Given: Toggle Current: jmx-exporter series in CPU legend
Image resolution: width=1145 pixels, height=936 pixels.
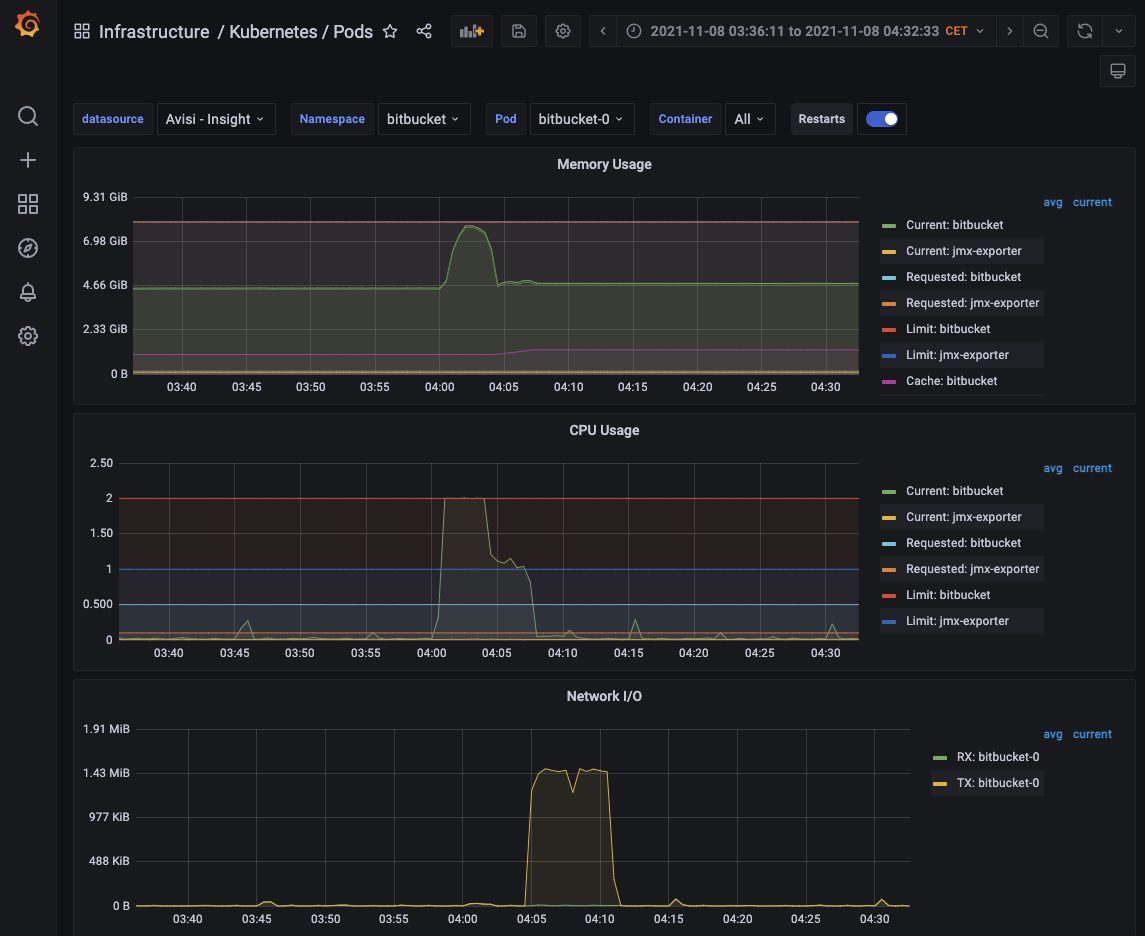Looking at the screenshot, I should 963,516.
